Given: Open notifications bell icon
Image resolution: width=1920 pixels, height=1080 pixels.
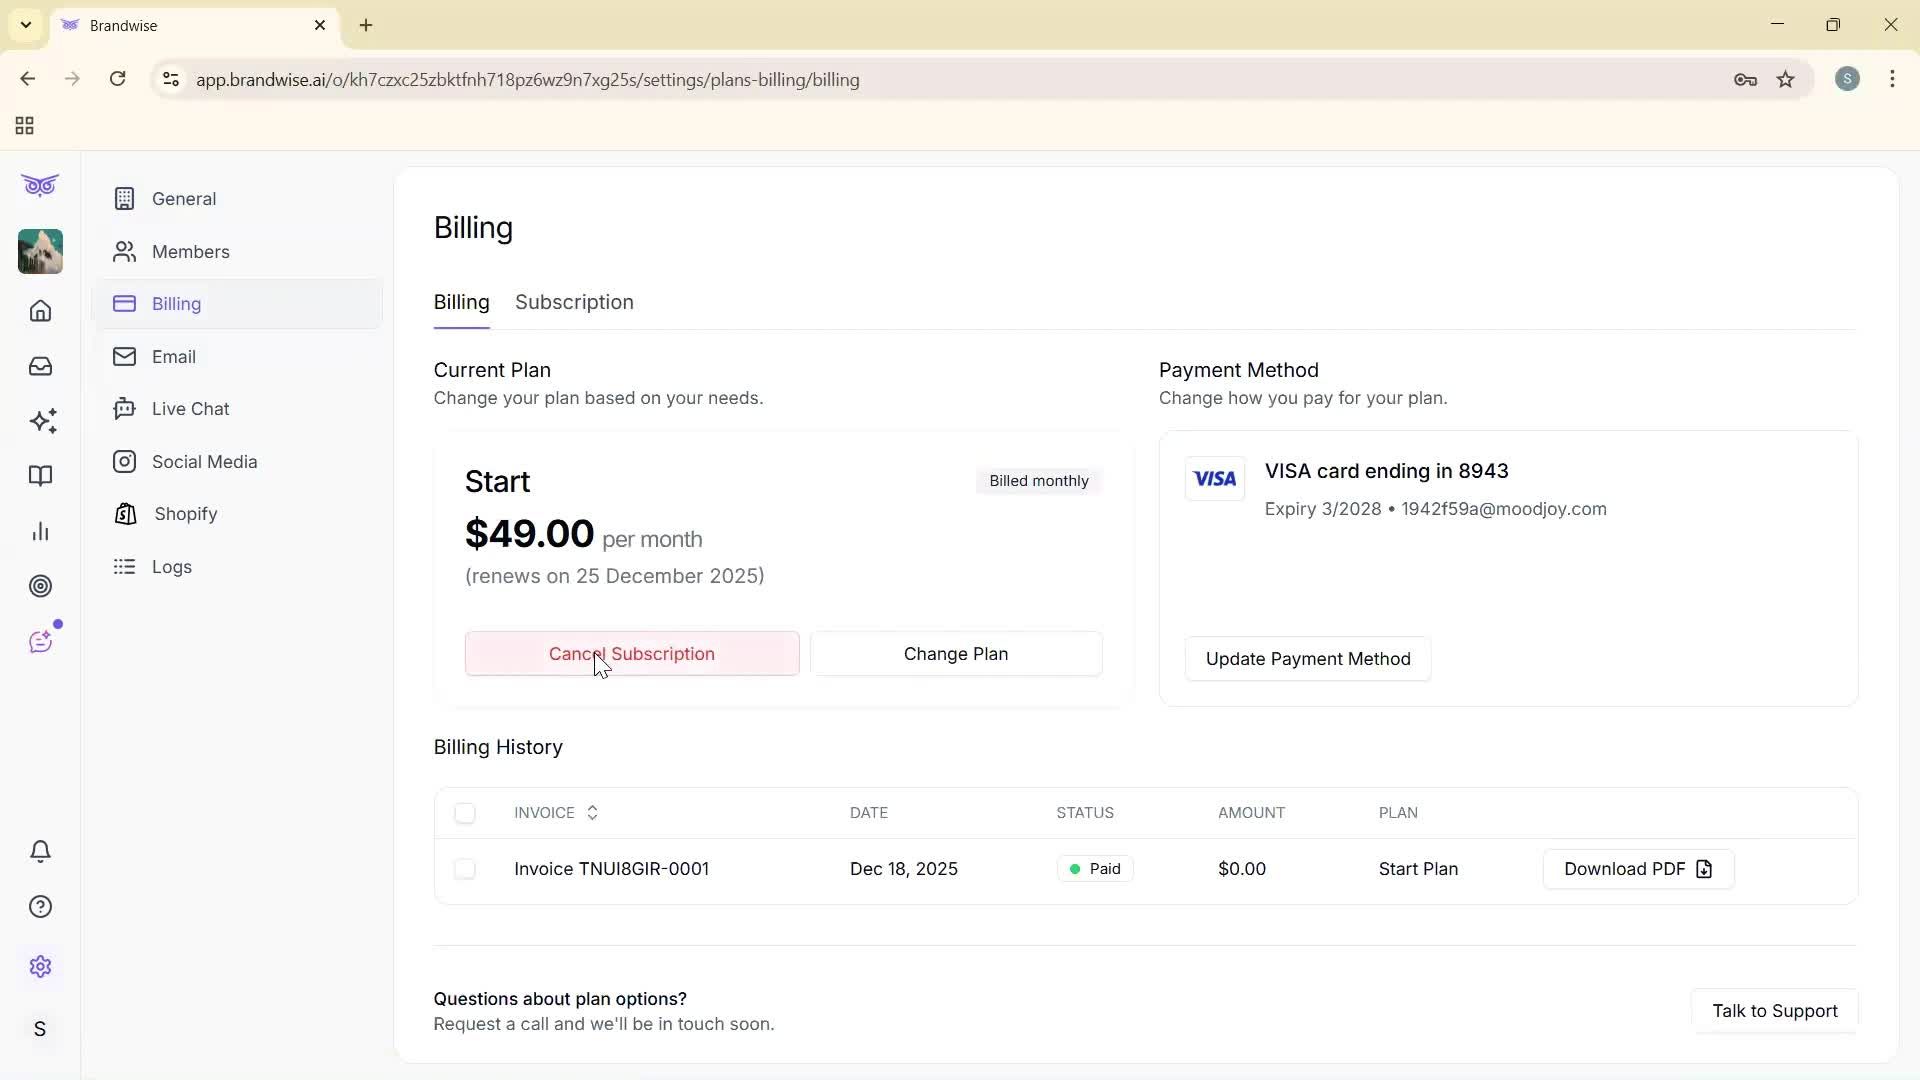Looking at the screenshot, I should pyautogui.click(x=40, y=851).
